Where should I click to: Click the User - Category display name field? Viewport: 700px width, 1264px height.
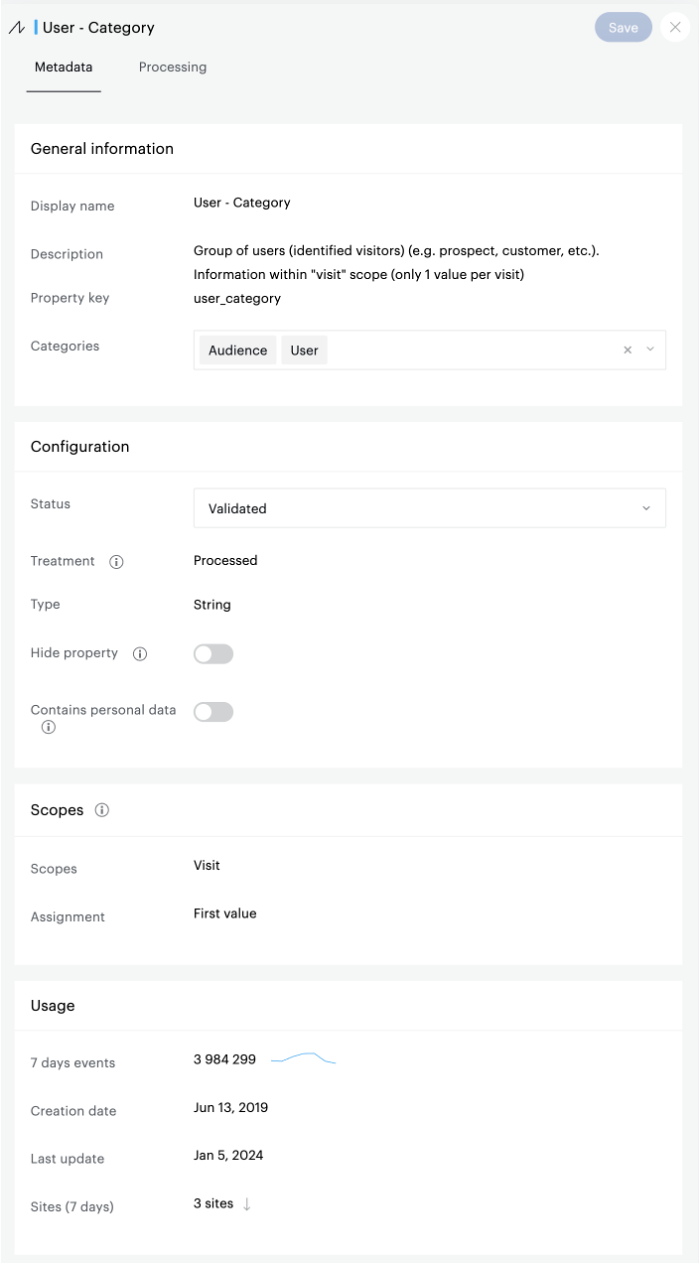coord(242,202)
